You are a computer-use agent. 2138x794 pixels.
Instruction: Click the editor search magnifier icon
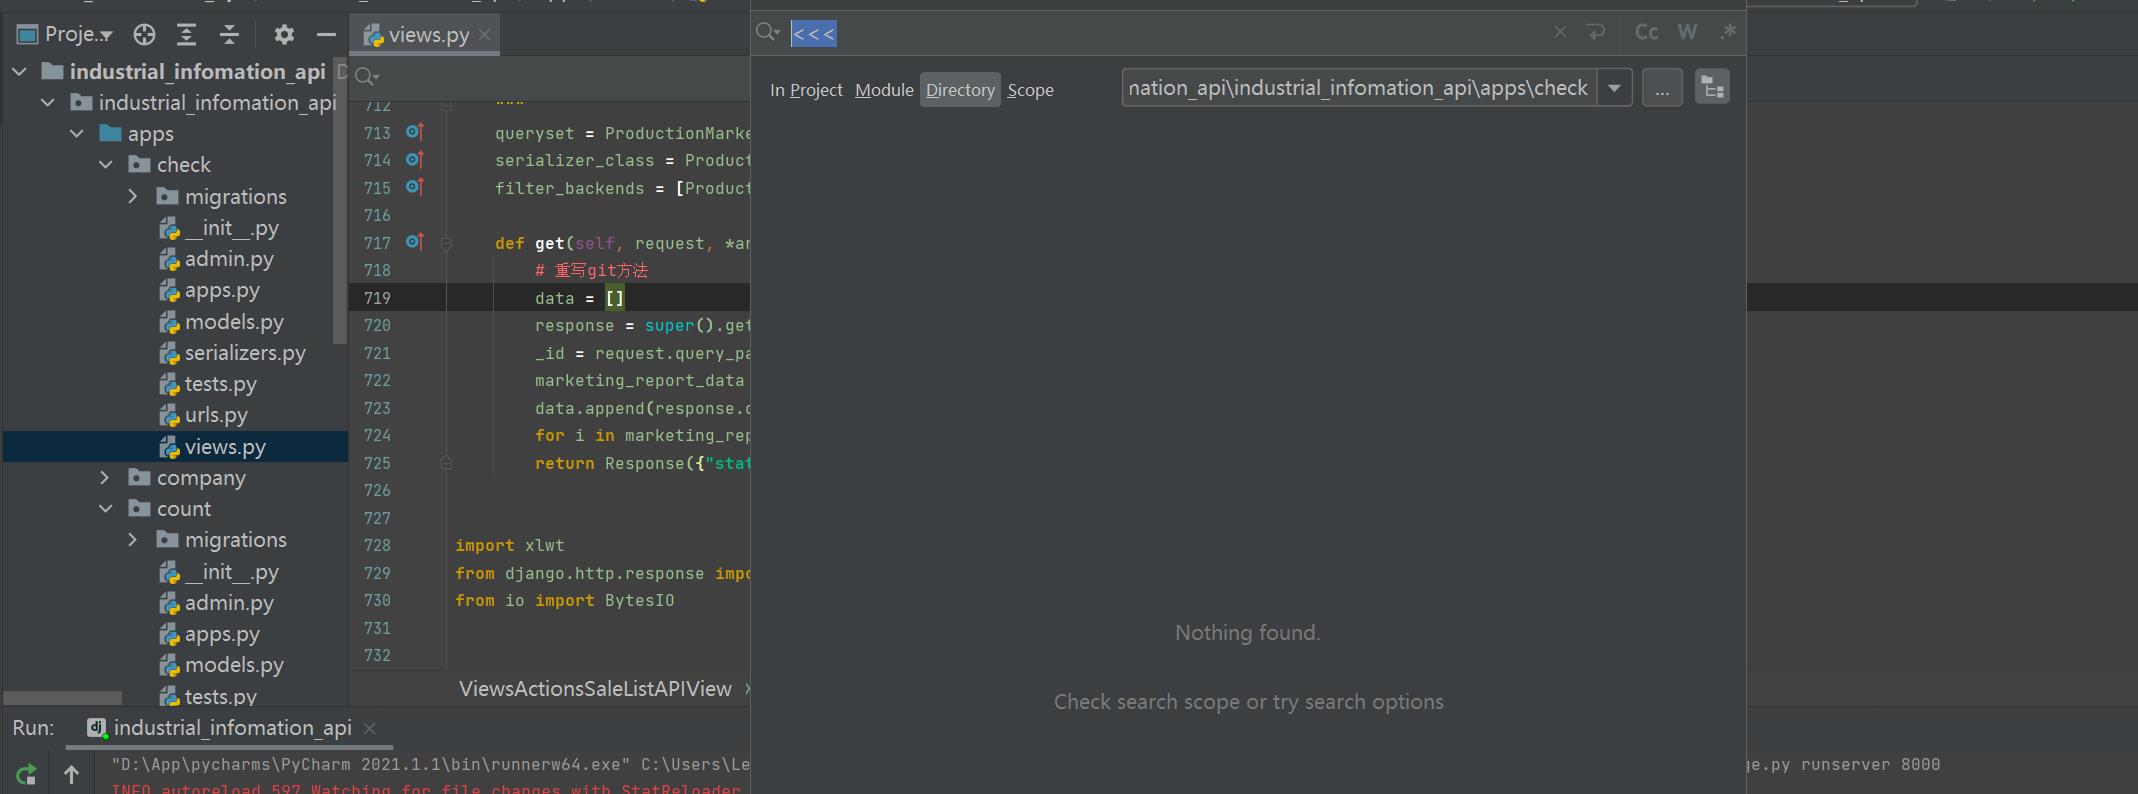pyautogui.click(x=367, y=77)
